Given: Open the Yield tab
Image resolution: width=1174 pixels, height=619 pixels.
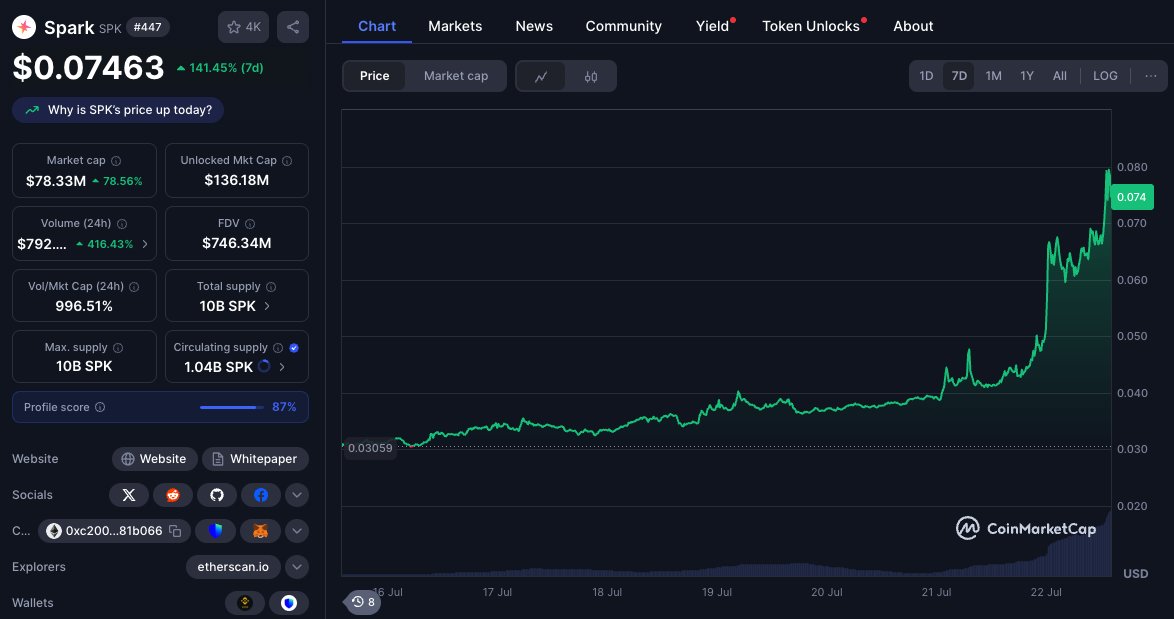Looking at the screenshot, I should tap(713, 26).
